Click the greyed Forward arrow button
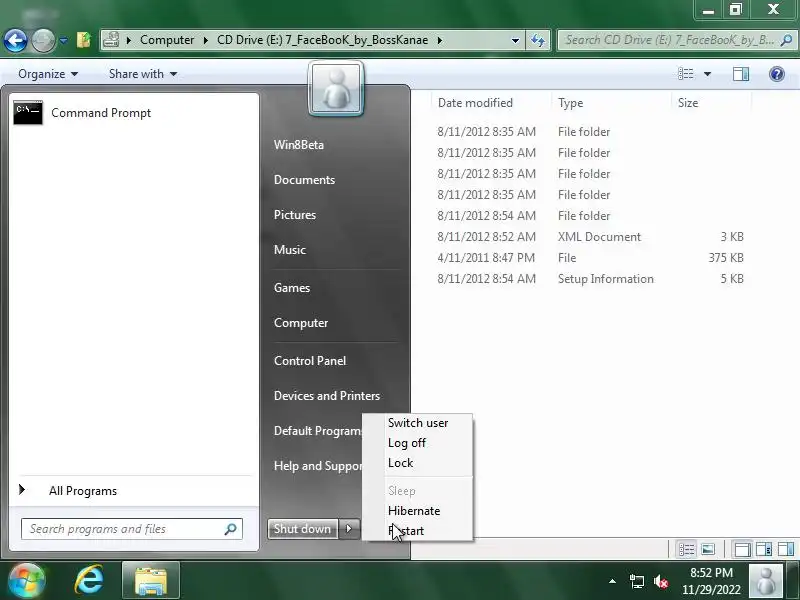800x600 pixels. (43, 40)
